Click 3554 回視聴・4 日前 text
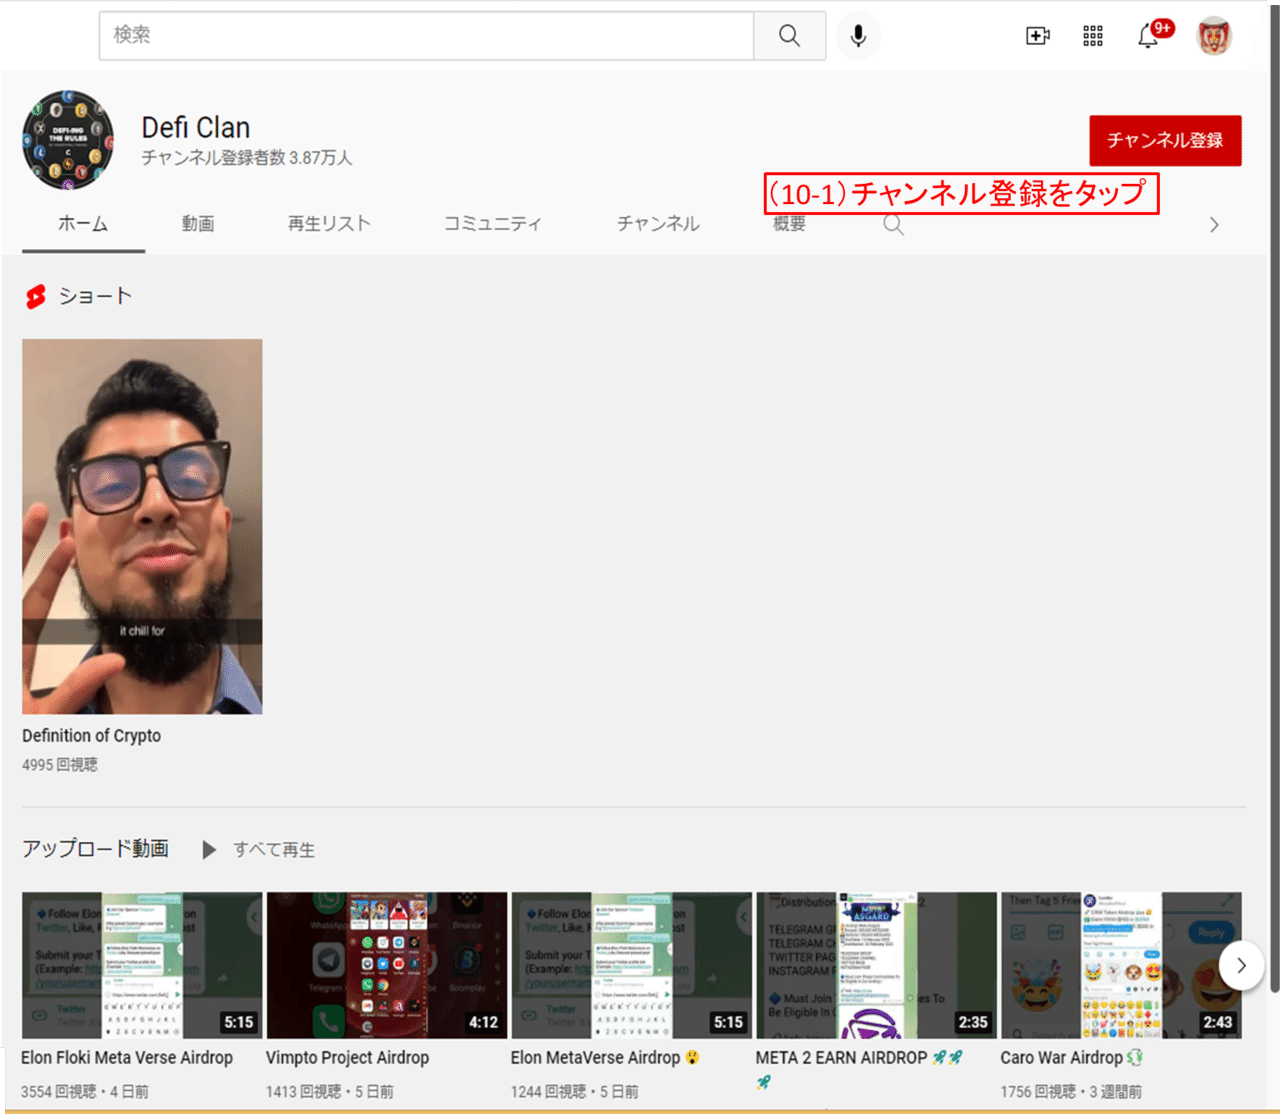This screenshot has height=1114, width=1280. coord(85,1092)
